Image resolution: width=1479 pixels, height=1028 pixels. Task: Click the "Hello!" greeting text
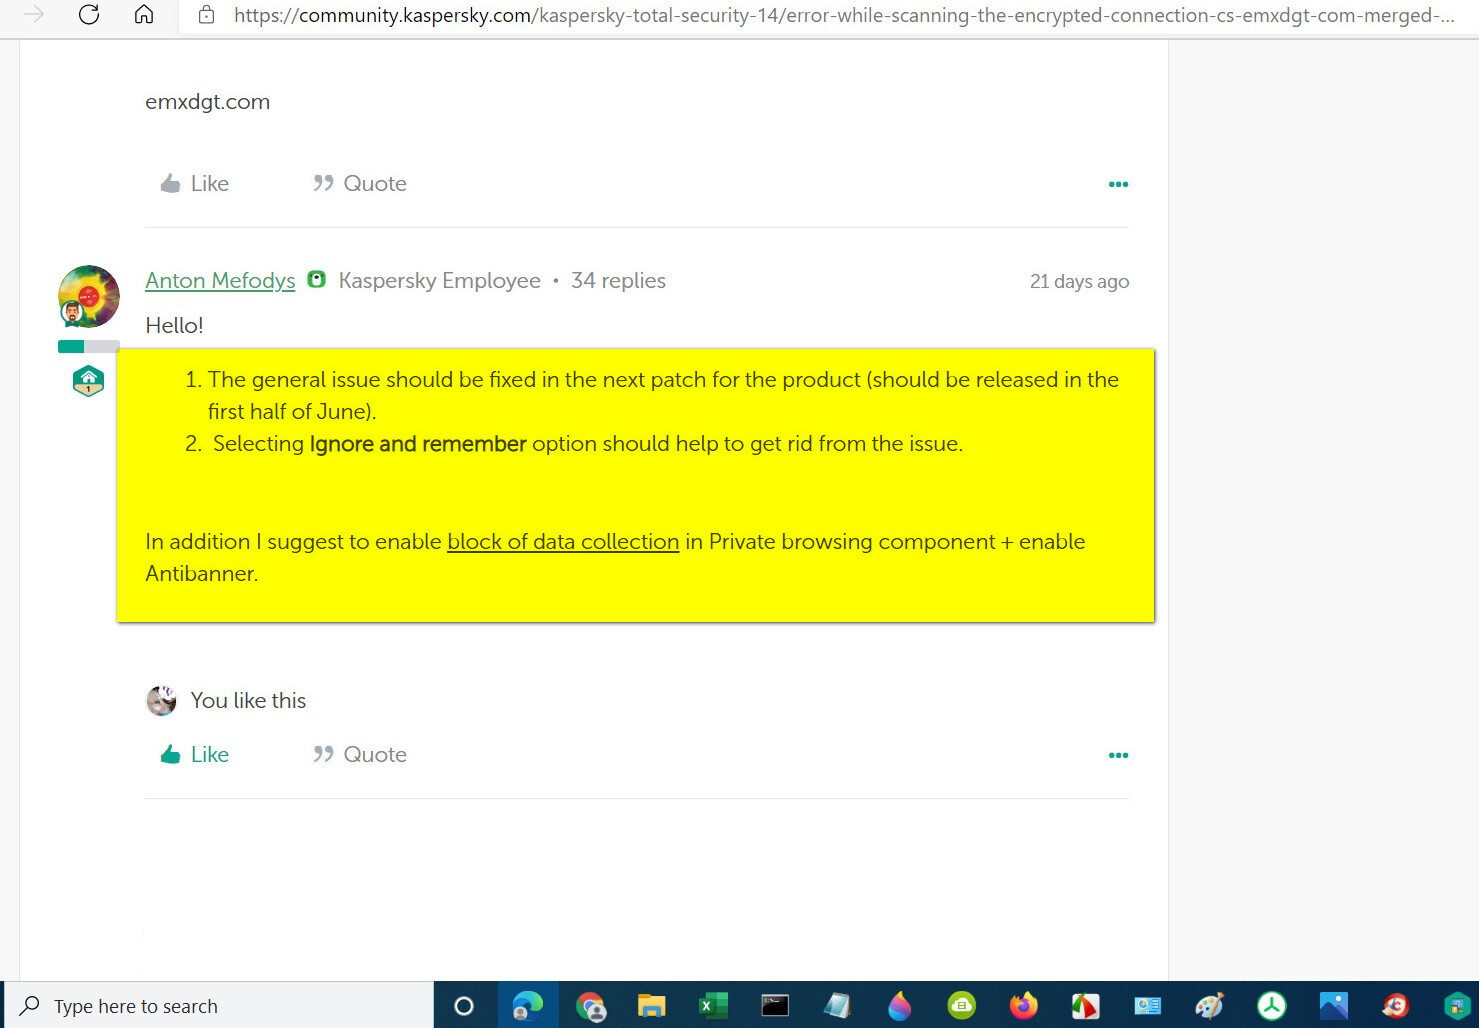pyautogui.click(x=174, y=326)
